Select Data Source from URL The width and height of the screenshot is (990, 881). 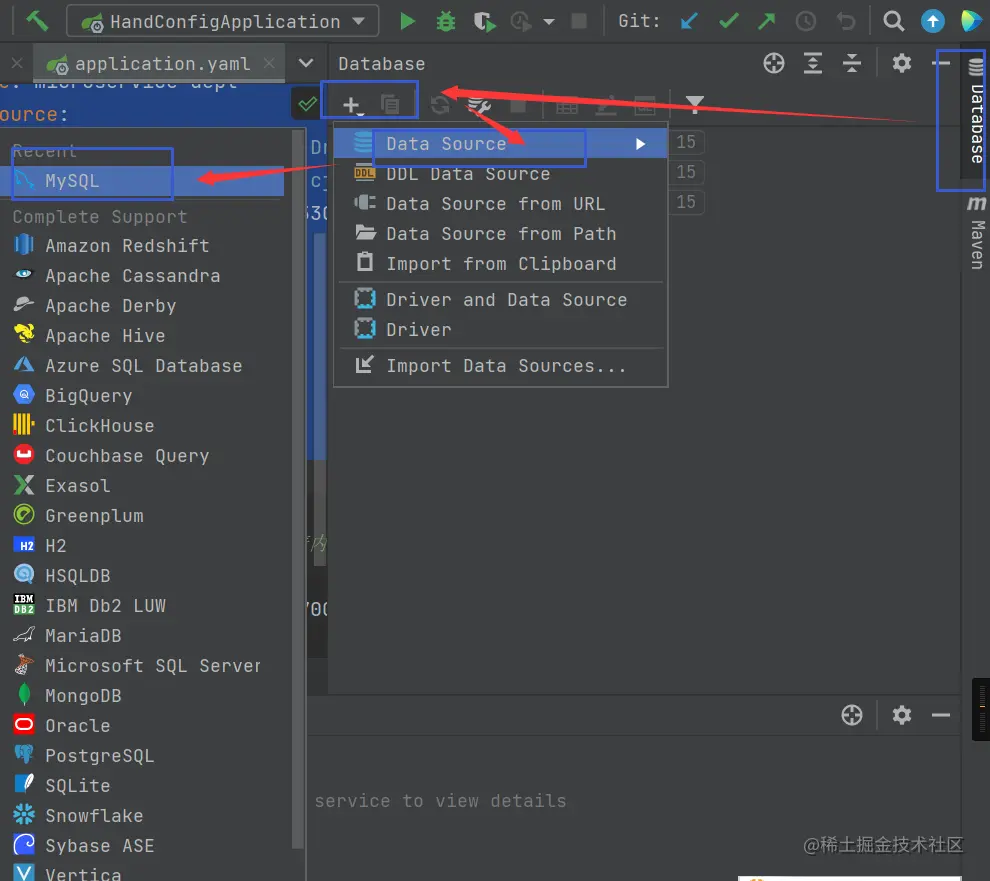(500, 203)
